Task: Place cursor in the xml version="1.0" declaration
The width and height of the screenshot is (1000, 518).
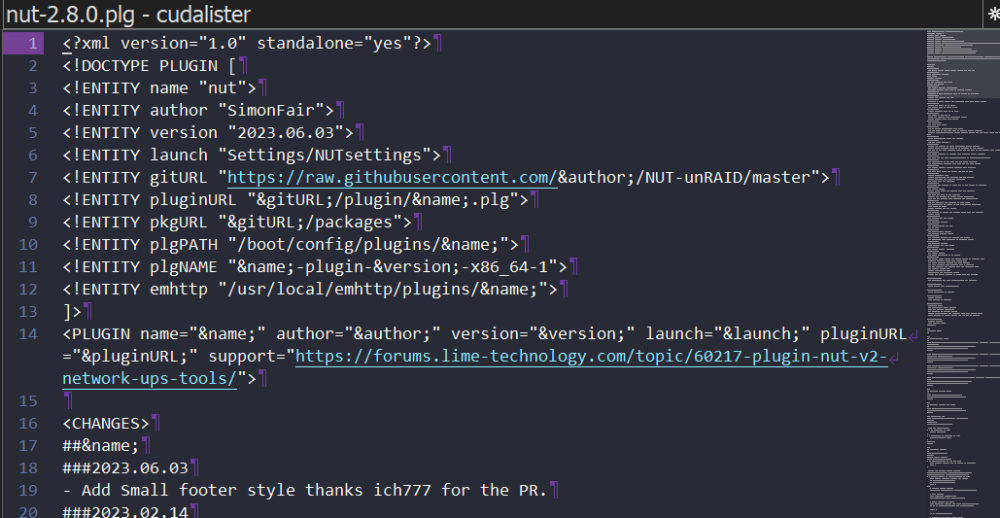Action: [247, 43]
